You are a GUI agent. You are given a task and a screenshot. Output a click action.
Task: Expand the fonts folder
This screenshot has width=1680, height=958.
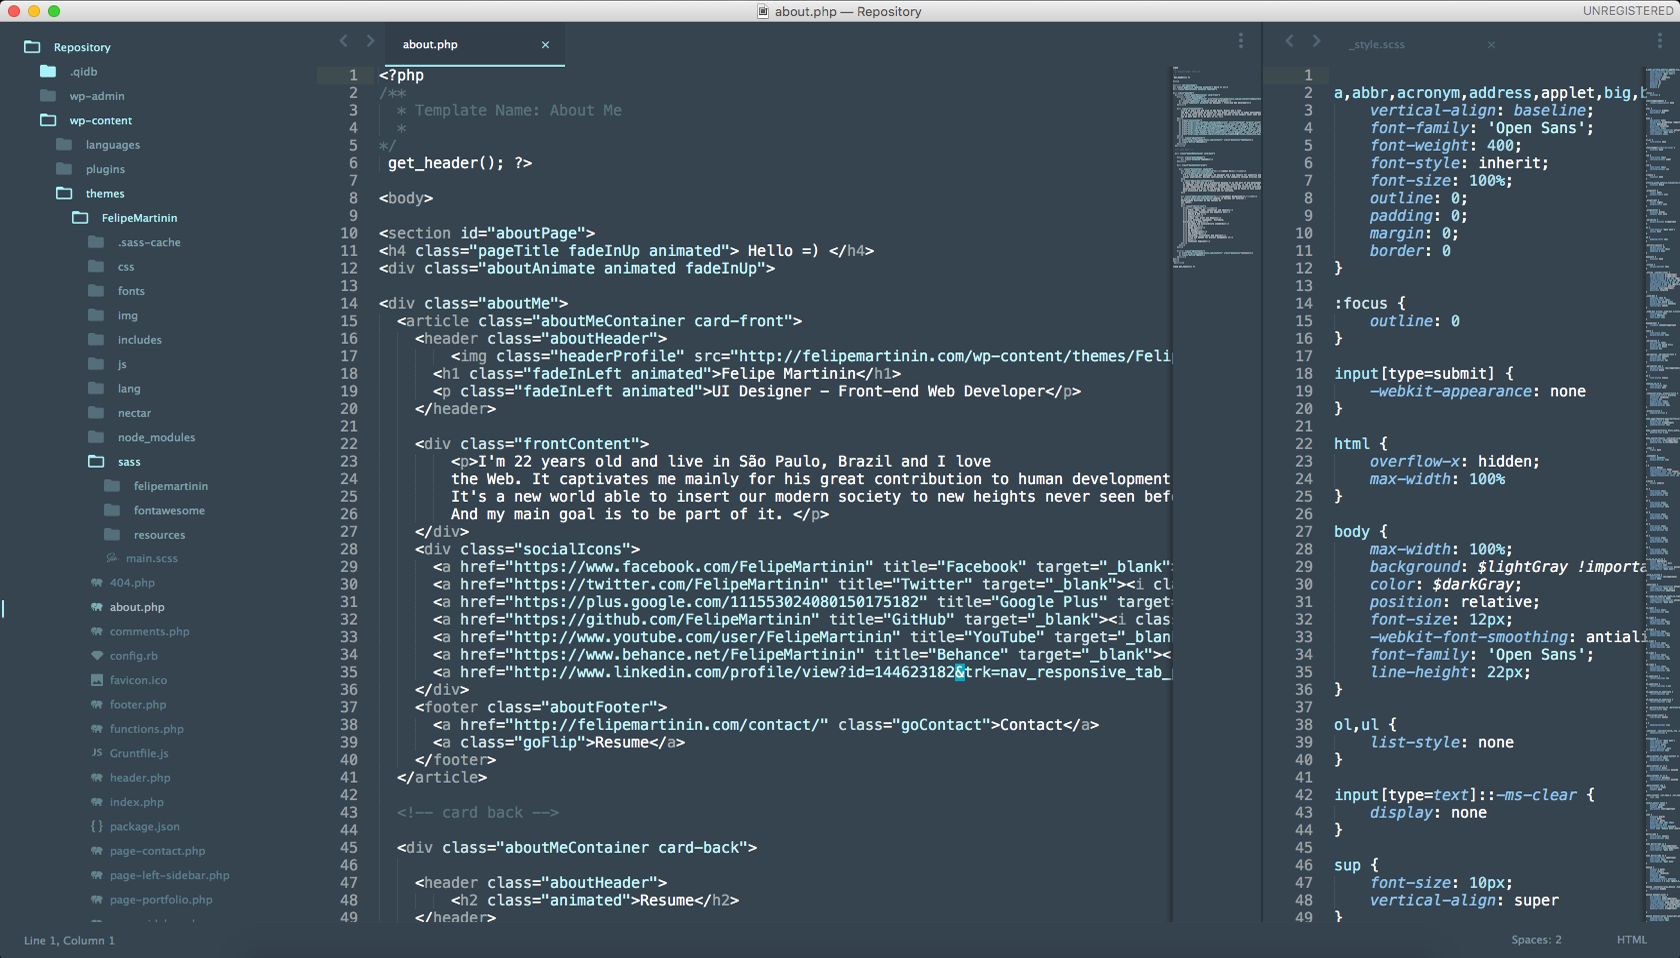[x=96, y=291]
